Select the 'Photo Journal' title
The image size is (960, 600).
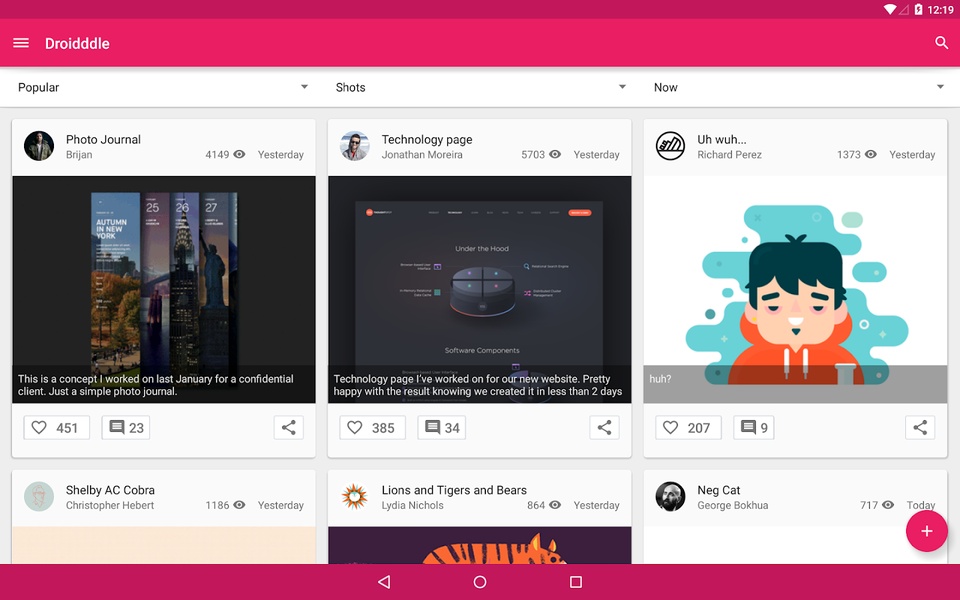[103, 140]
